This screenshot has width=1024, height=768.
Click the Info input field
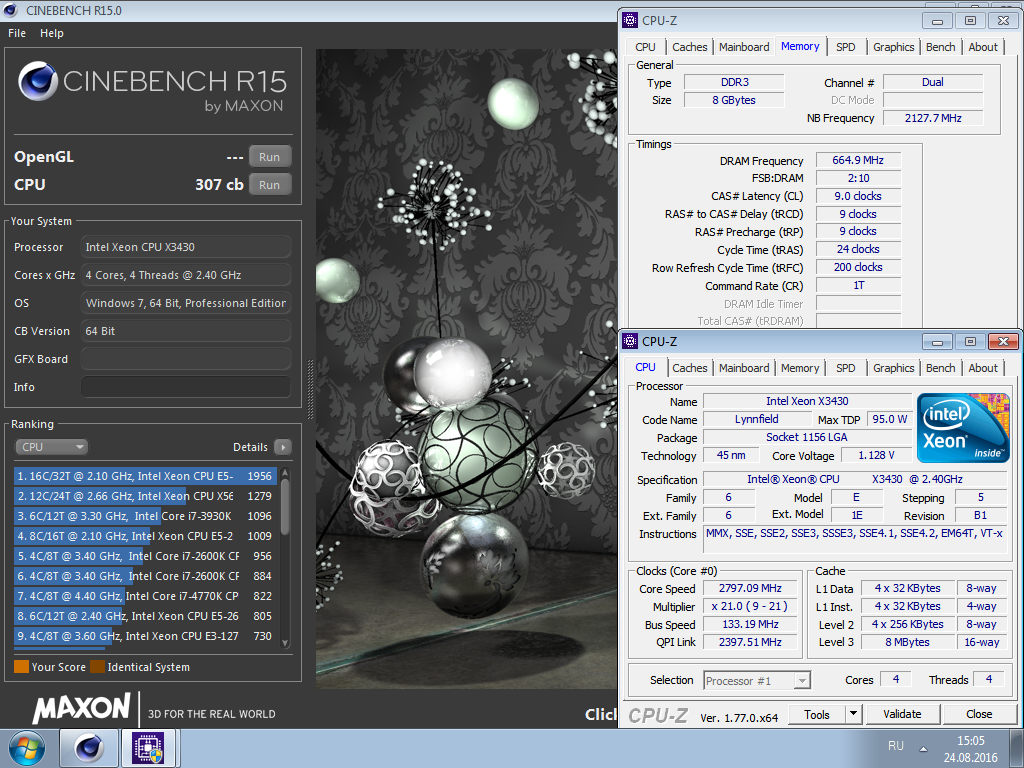tap(186, 387)
